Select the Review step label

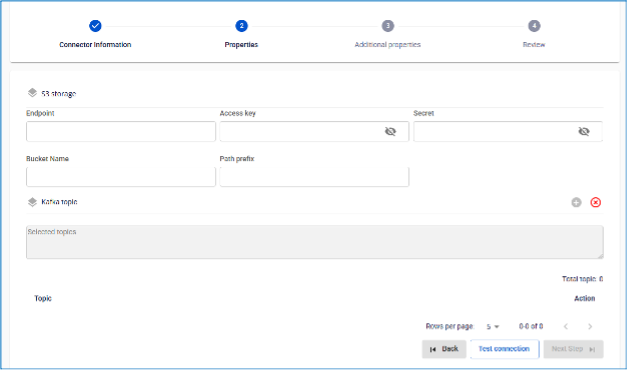(534, 45)
